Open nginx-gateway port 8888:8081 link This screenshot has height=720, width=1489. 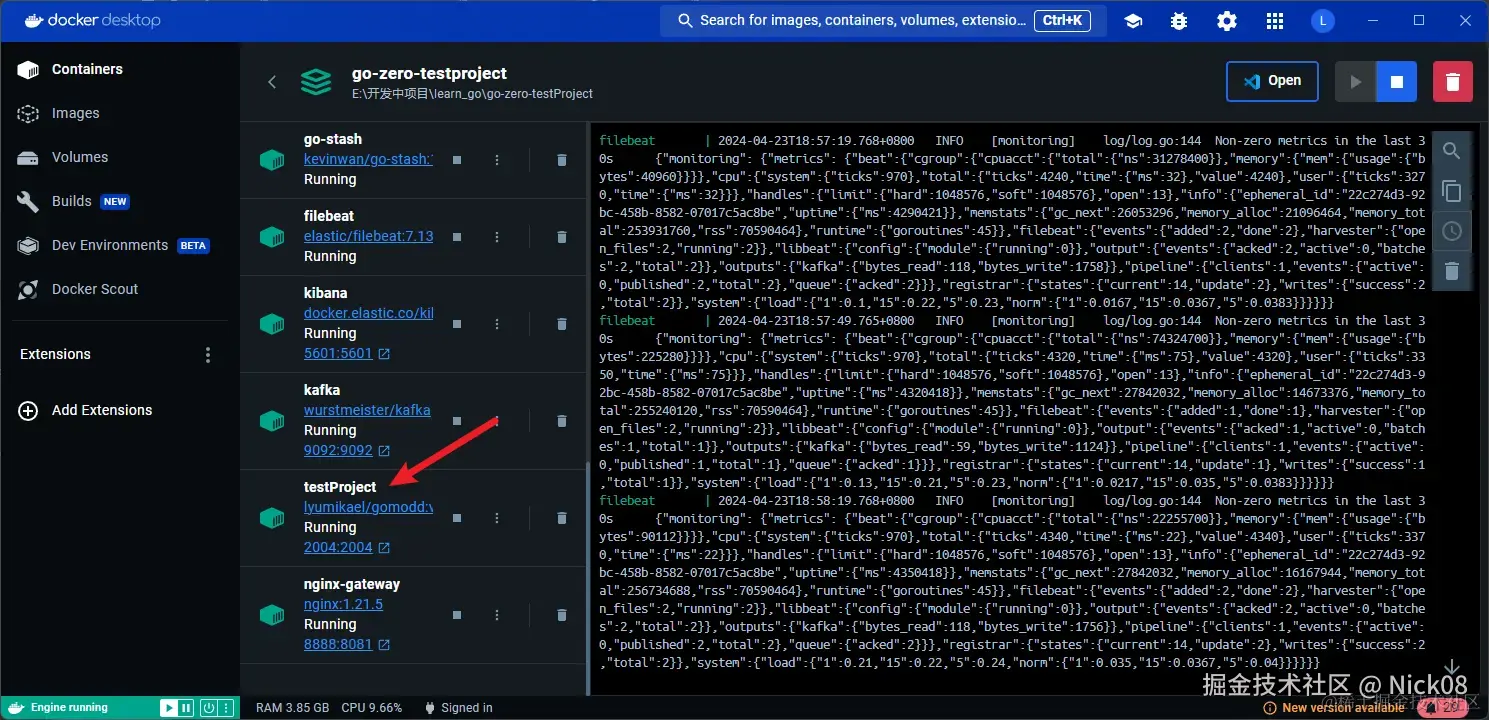click(347, 644)
